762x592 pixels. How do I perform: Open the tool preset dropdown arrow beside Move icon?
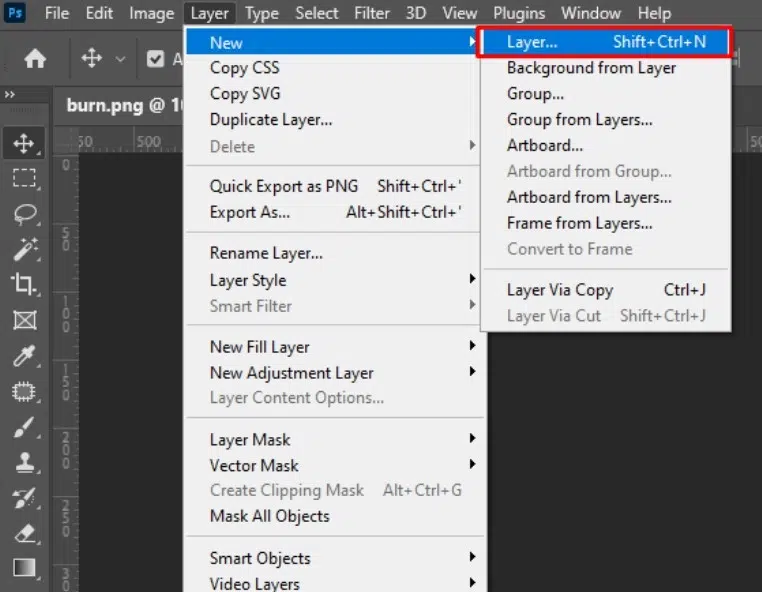[x=120, y=59]
